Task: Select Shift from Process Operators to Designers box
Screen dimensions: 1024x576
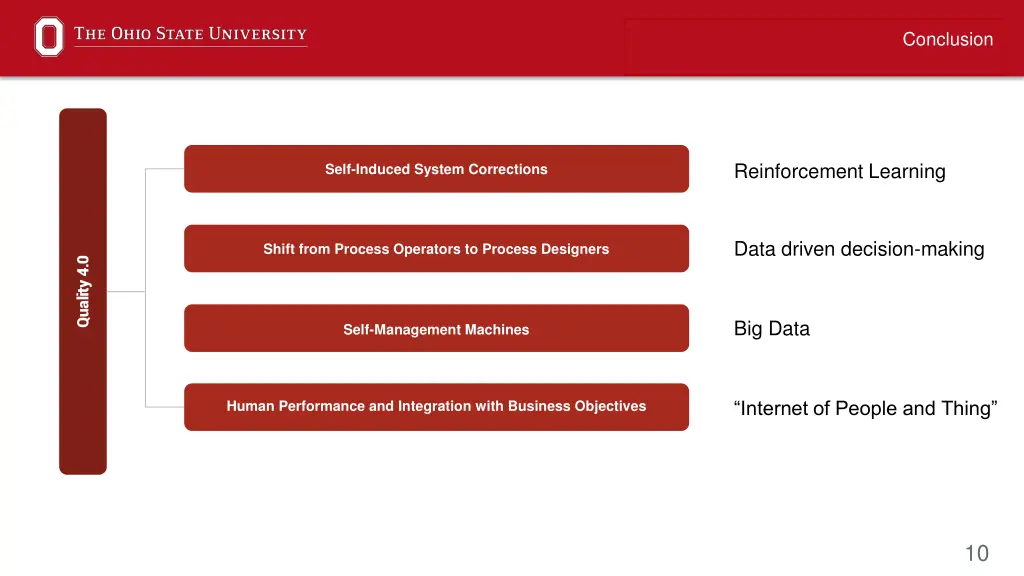Action: coord(436,248)
